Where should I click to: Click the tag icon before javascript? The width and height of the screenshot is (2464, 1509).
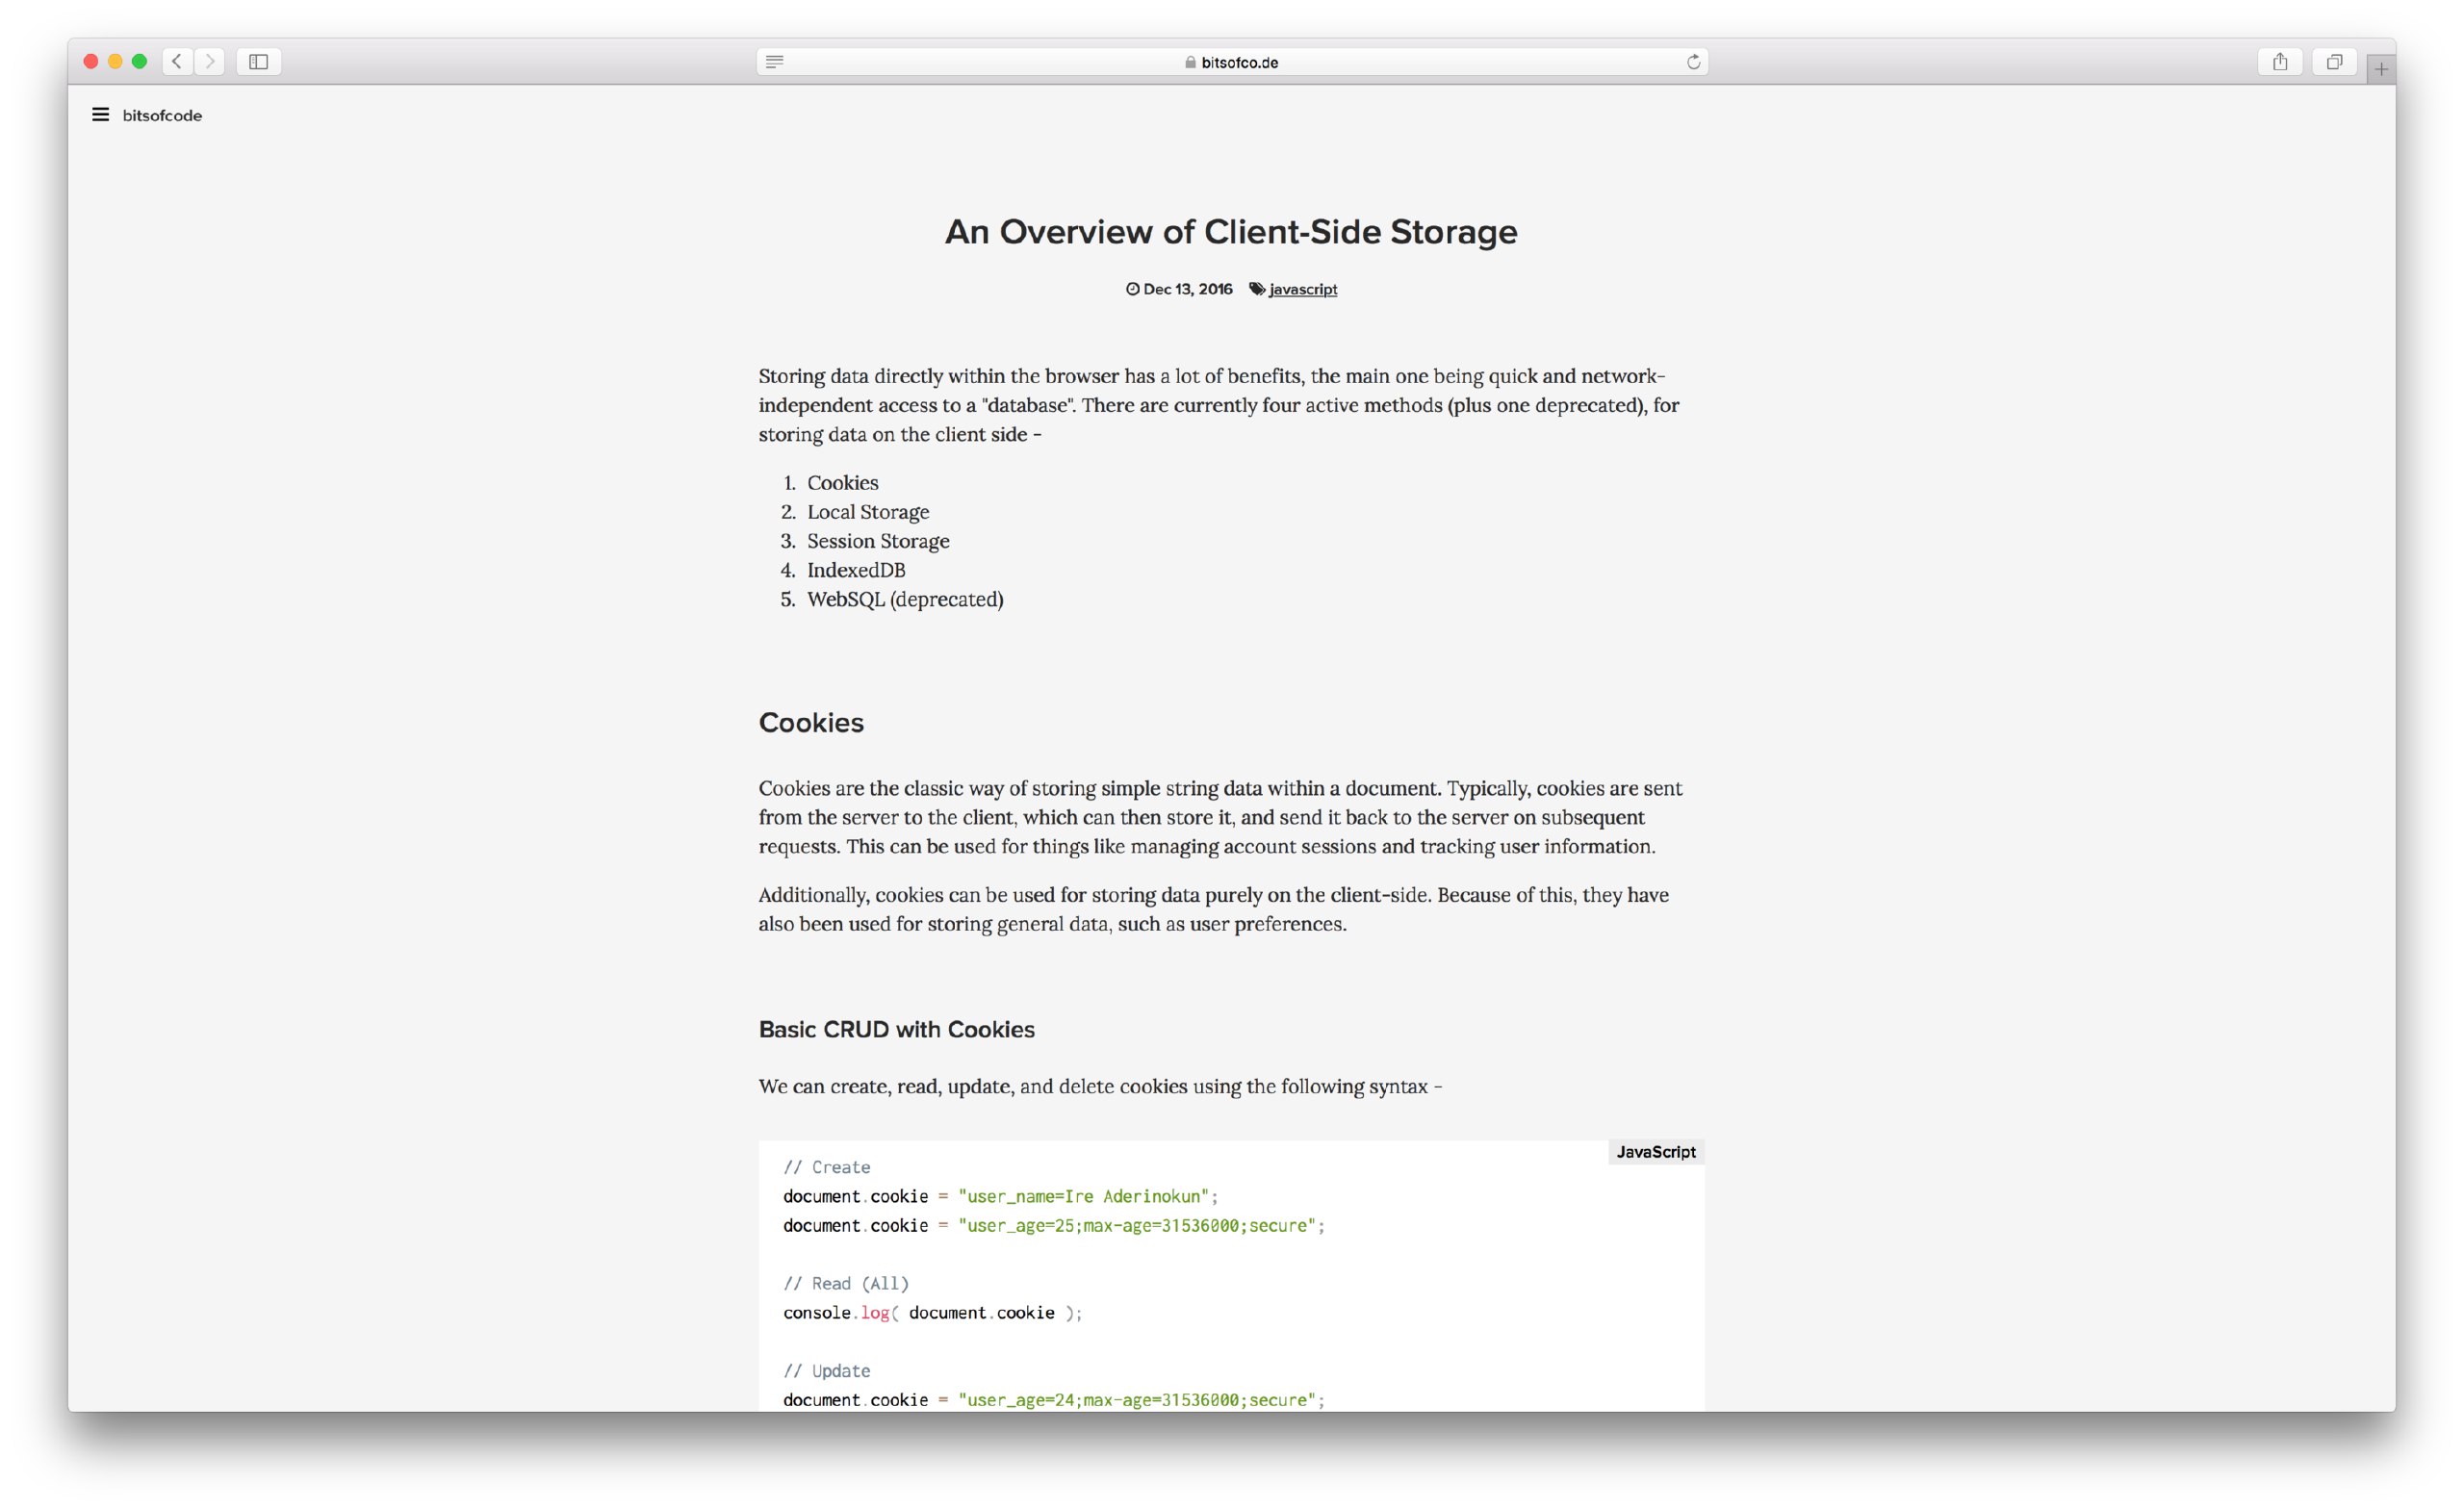click(1257, 289)
